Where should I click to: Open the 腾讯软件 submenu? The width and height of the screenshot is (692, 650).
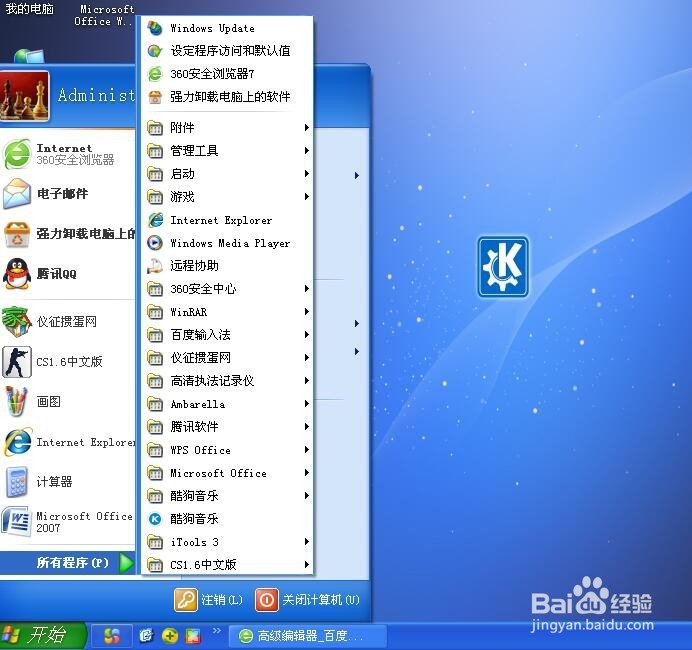(227, 426)
